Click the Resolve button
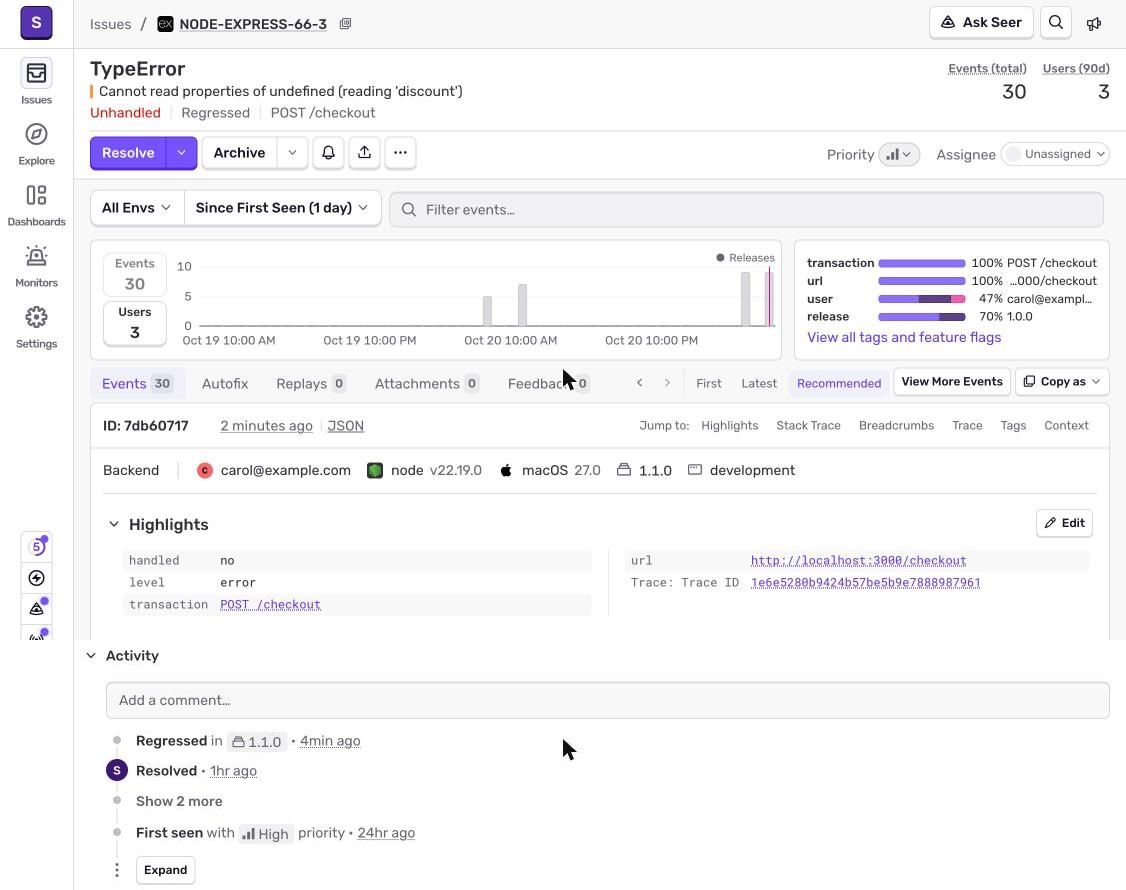 pos(128,153)
